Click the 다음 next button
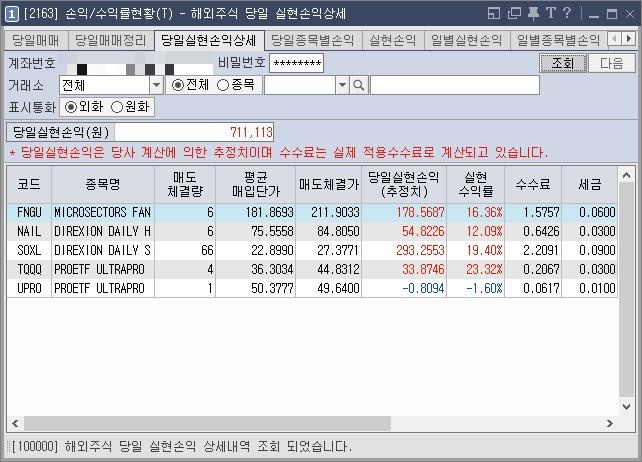Viewport: 642px width, 462px height. click(611, 63)
